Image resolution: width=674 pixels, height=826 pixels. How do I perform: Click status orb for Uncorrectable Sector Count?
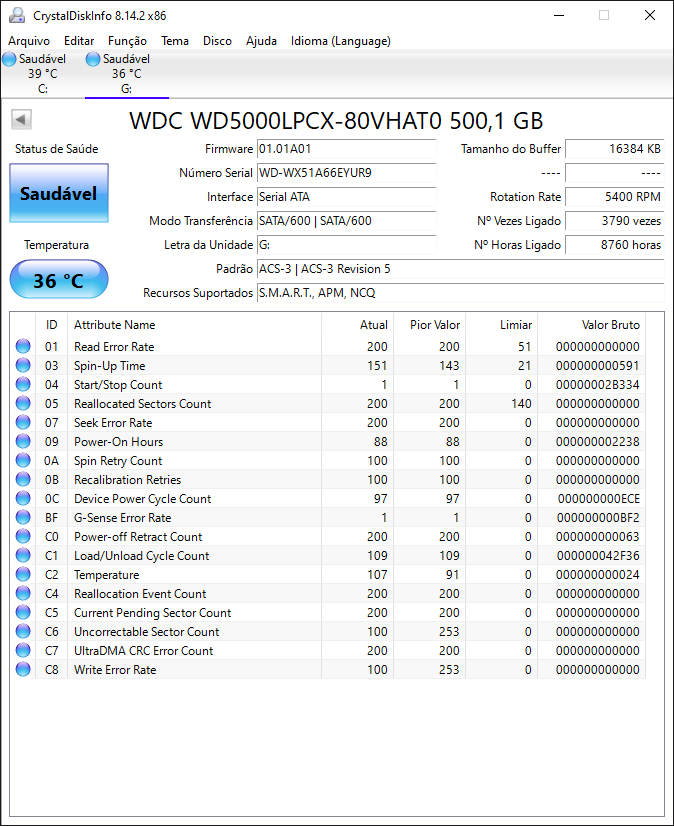click(23, 631)
